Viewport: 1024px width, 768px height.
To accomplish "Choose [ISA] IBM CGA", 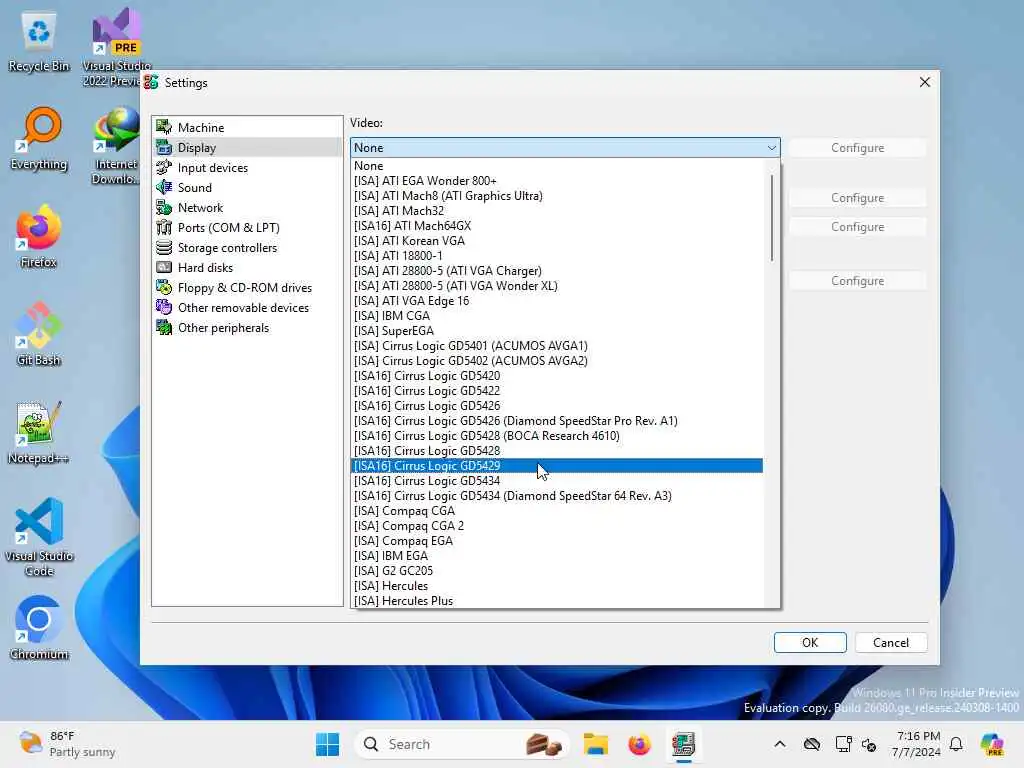I will [x=557, y=316].
